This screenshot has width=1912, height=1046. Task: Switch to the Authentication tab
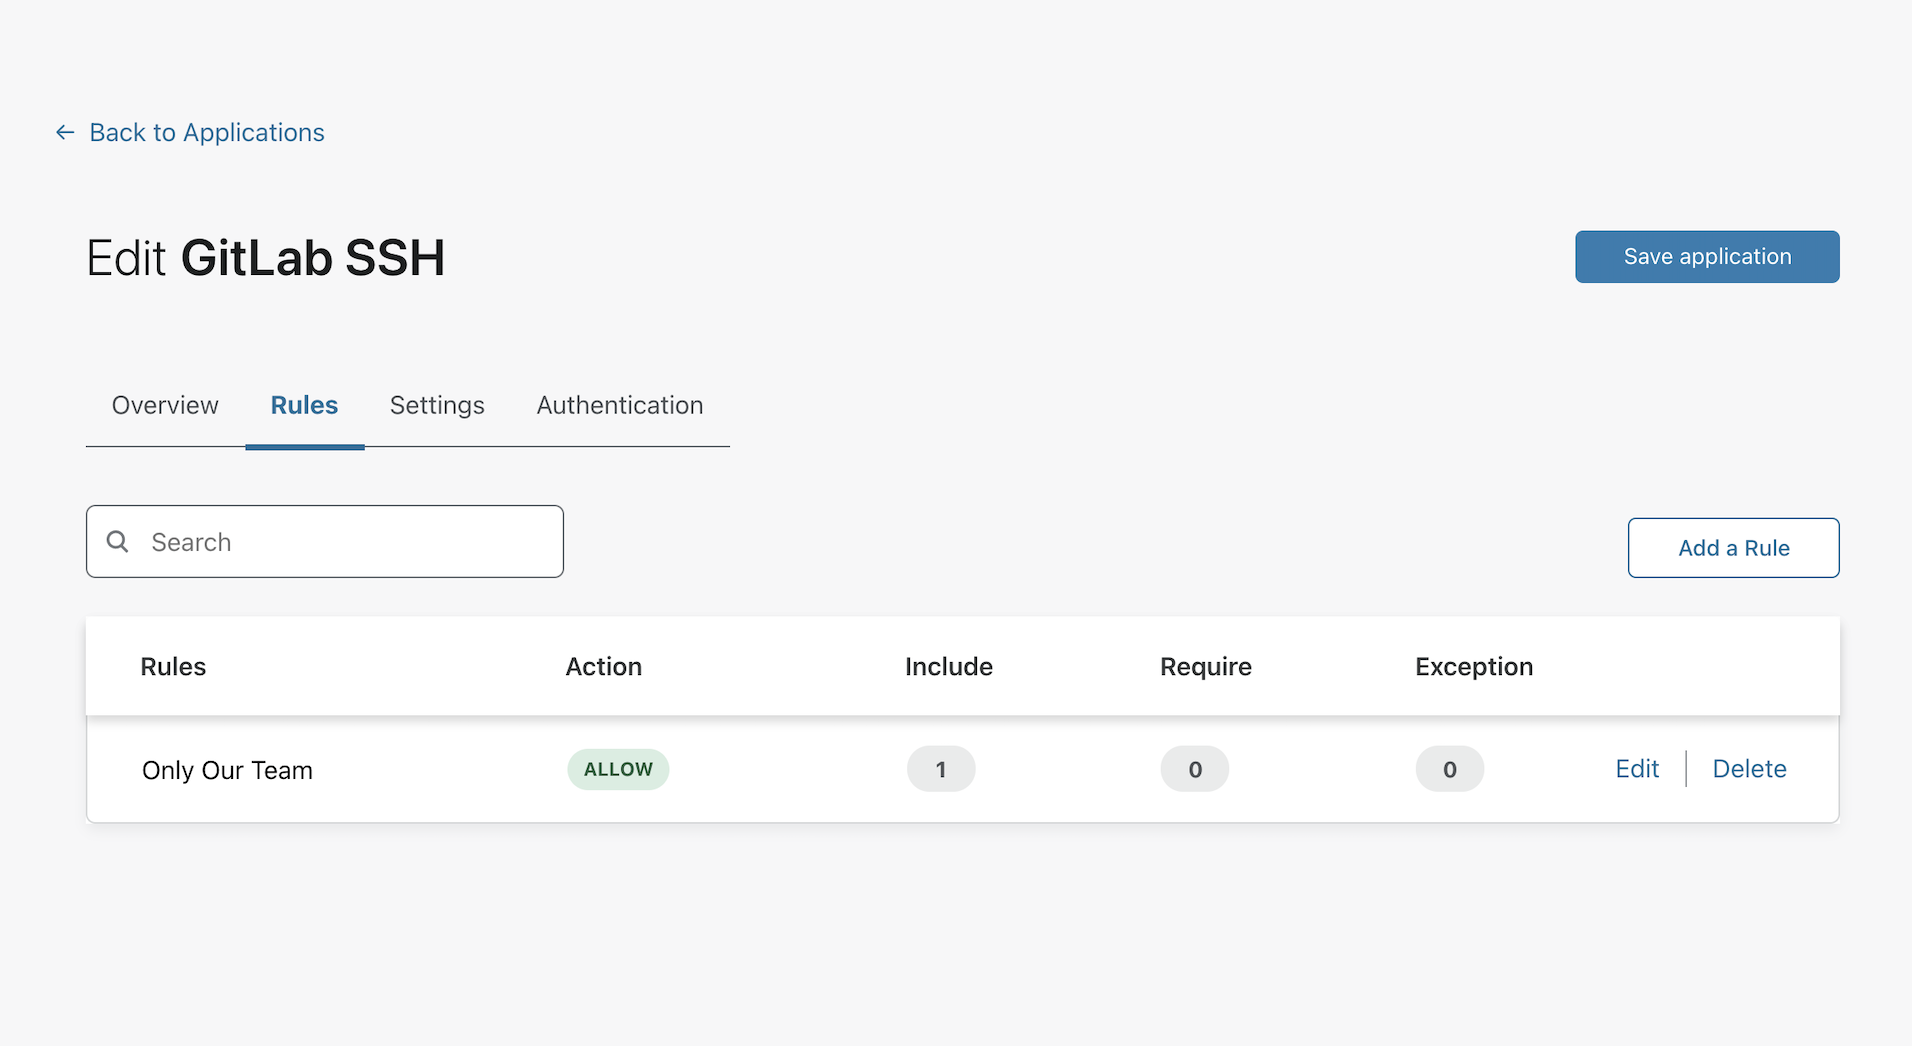coord(619,405)
